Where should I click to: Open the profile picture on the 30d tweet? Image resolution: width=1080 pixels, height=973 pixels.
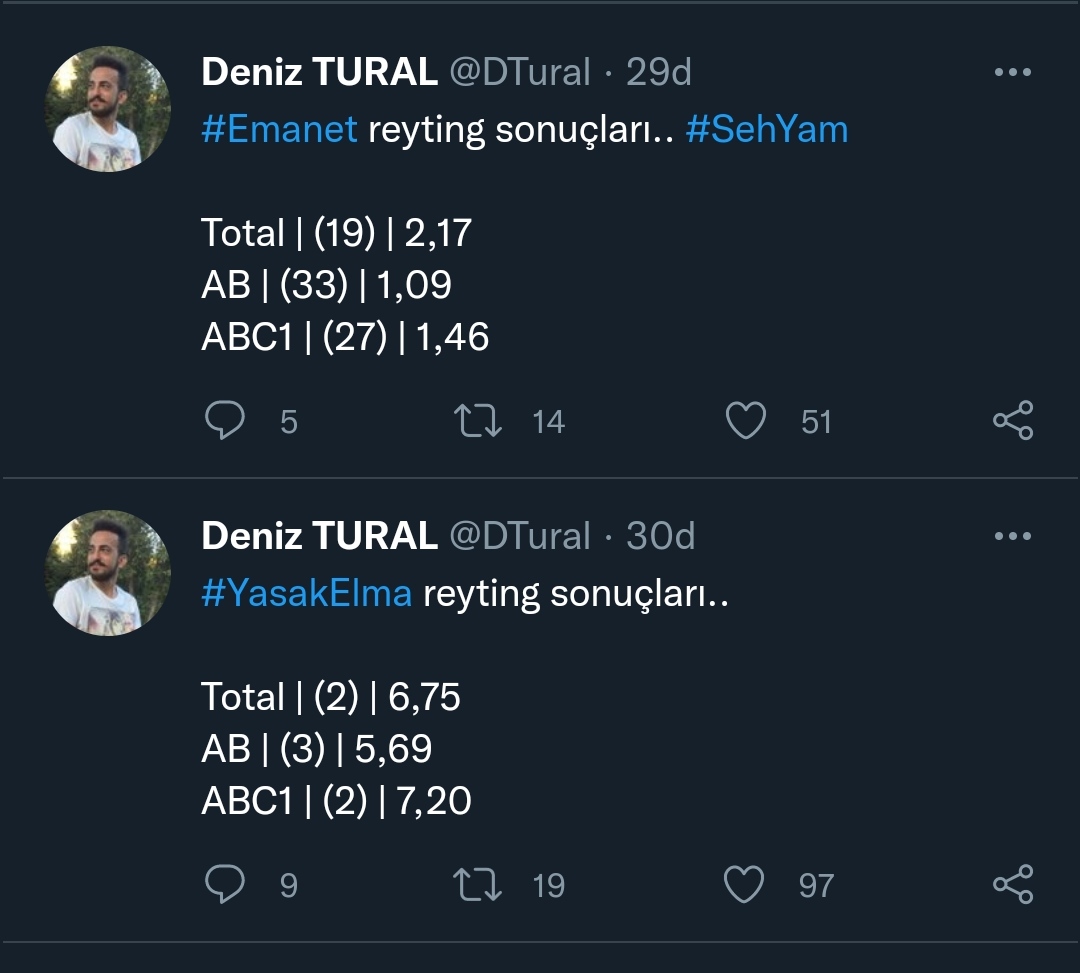108,573
